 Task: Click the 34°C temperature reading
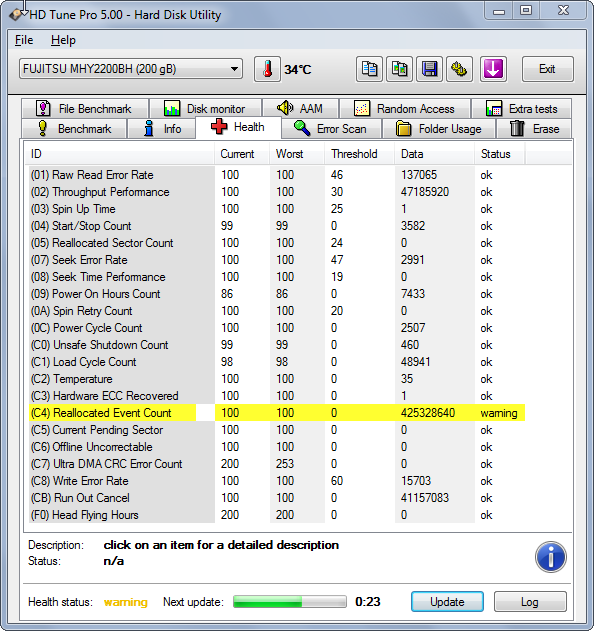298,70
